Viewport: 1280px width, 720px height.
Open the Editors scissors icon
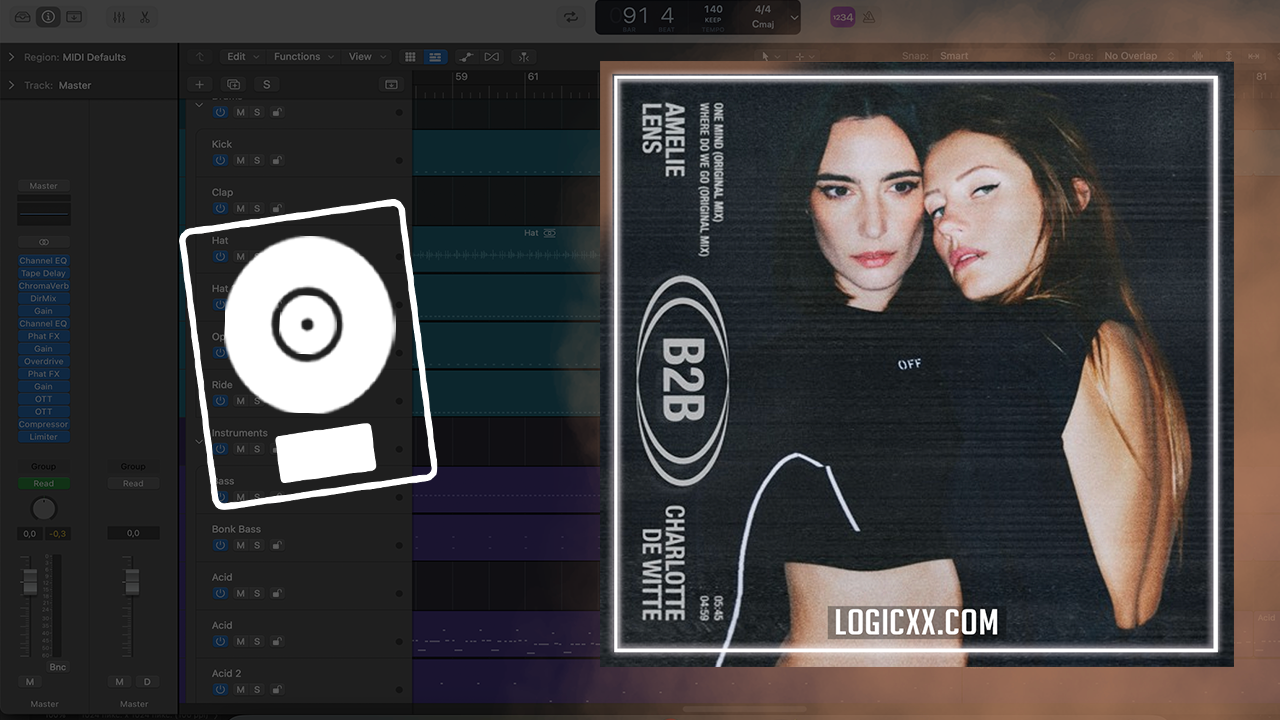[145, 17]
